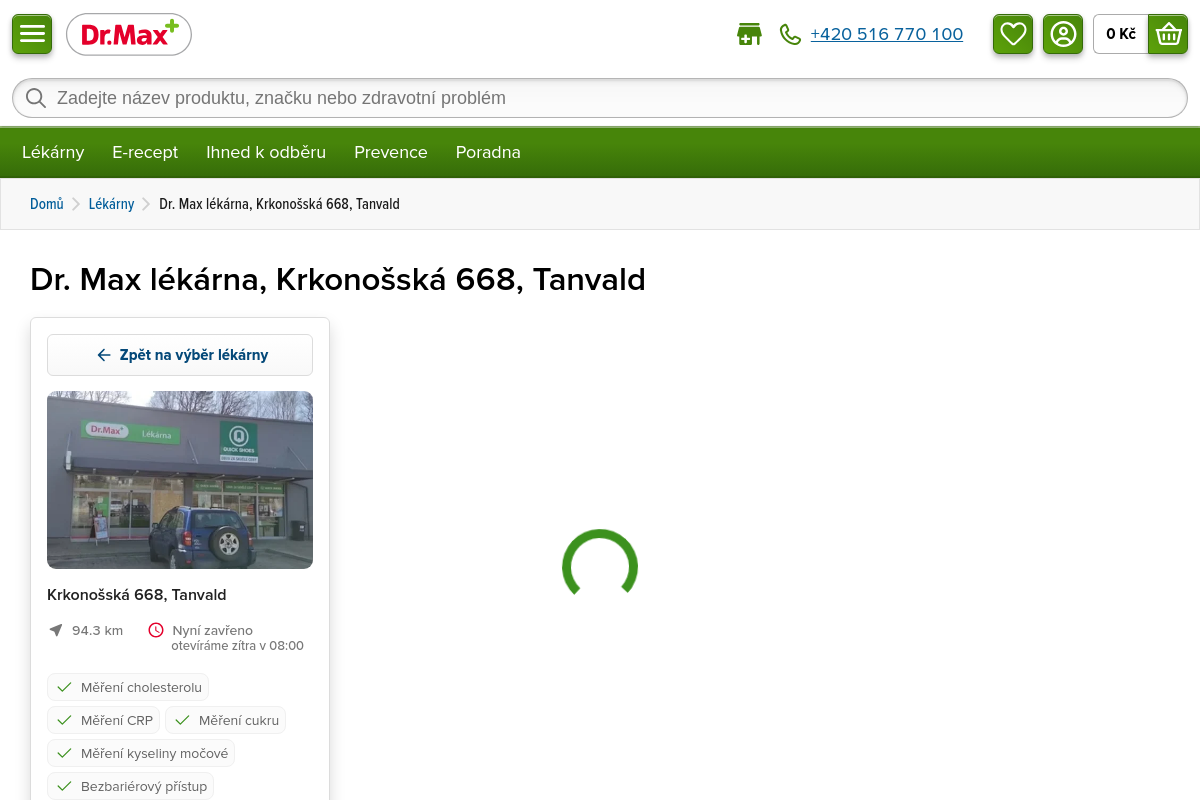Open the user account icon
The height and width of the screenshot is (800, 1200).
[1063, 34]
